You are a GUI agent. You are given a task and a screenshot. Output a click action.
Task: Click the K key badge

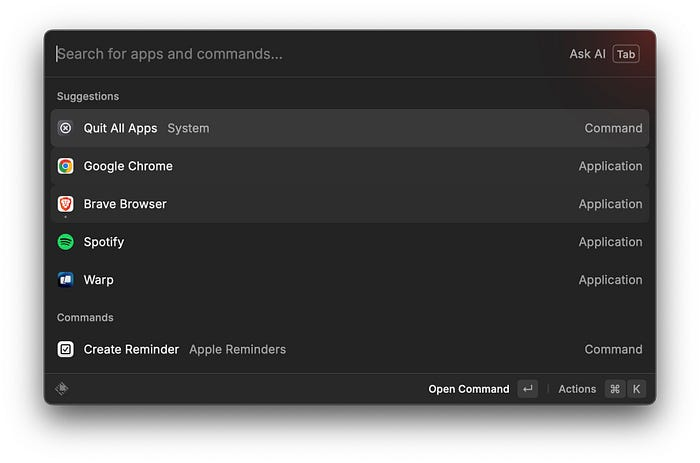(x=637, y=389)
